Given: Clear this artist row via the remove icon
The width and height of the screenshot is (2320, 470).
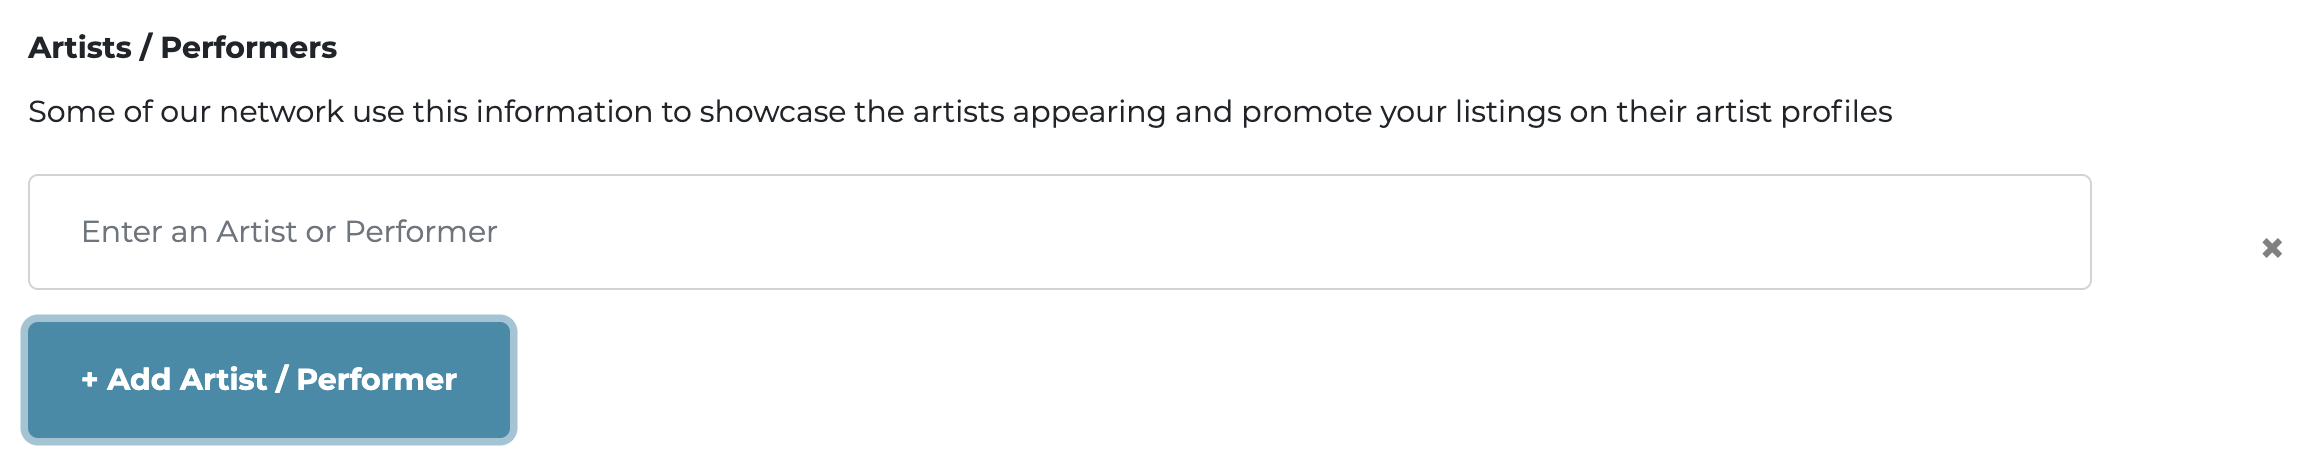Looking at the screenshot, I should (2271, 248).
